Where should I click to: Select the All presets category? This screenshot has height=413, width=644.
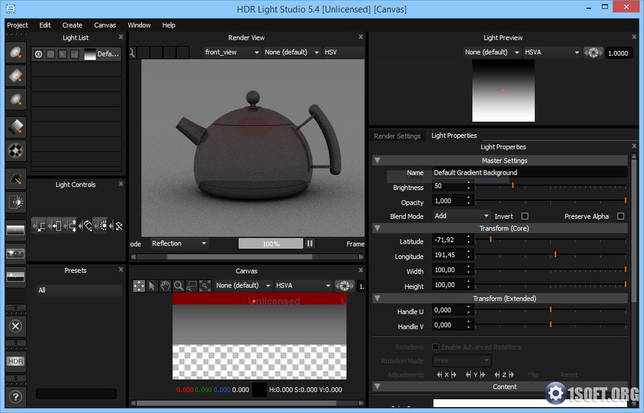77,290
